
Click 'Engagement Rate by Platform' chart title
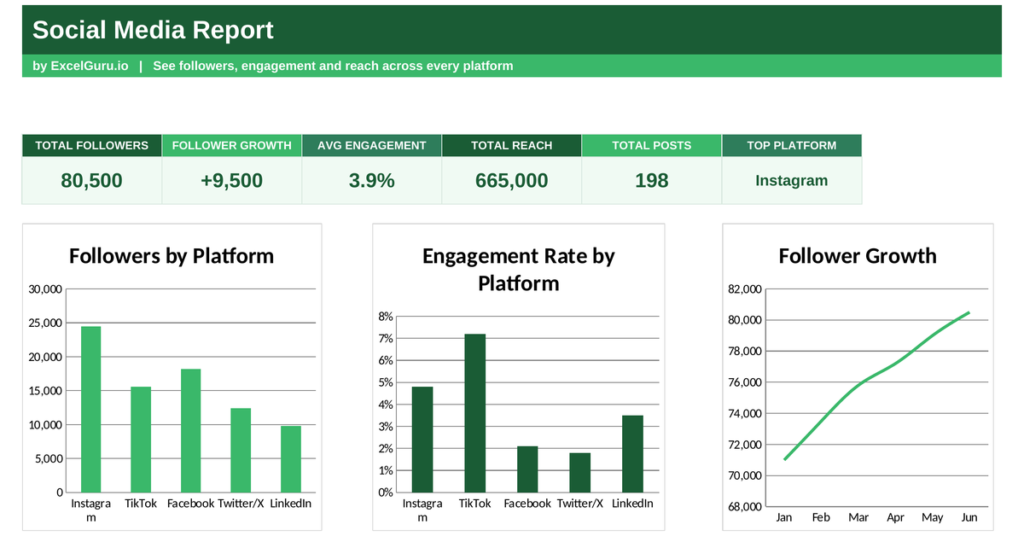[519, 270]
